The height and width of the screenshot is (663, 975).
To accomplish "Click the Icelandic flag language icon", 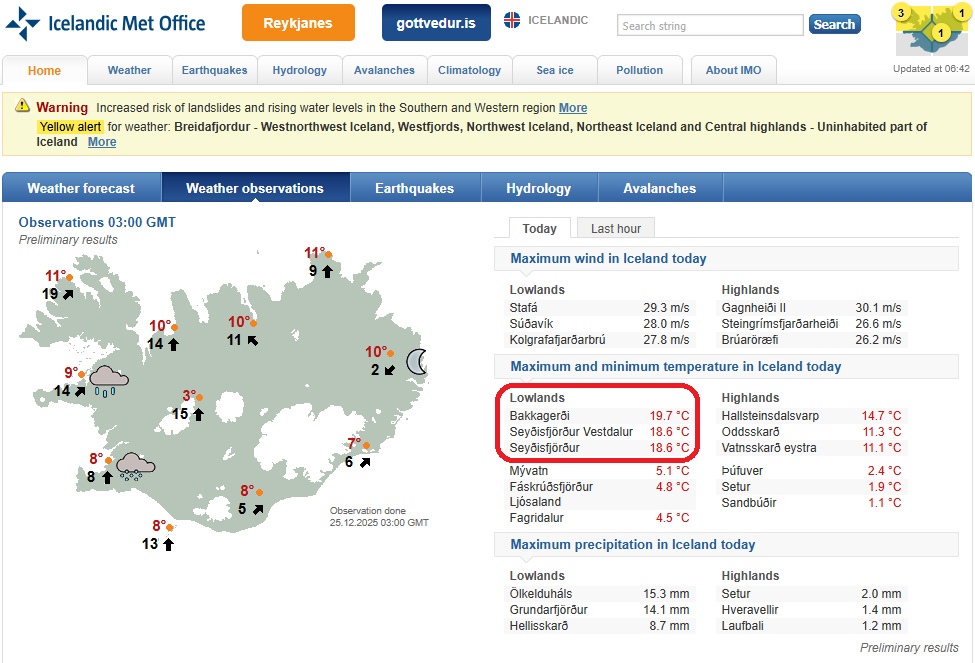I will pyautogui.click(x=511, y=21).
